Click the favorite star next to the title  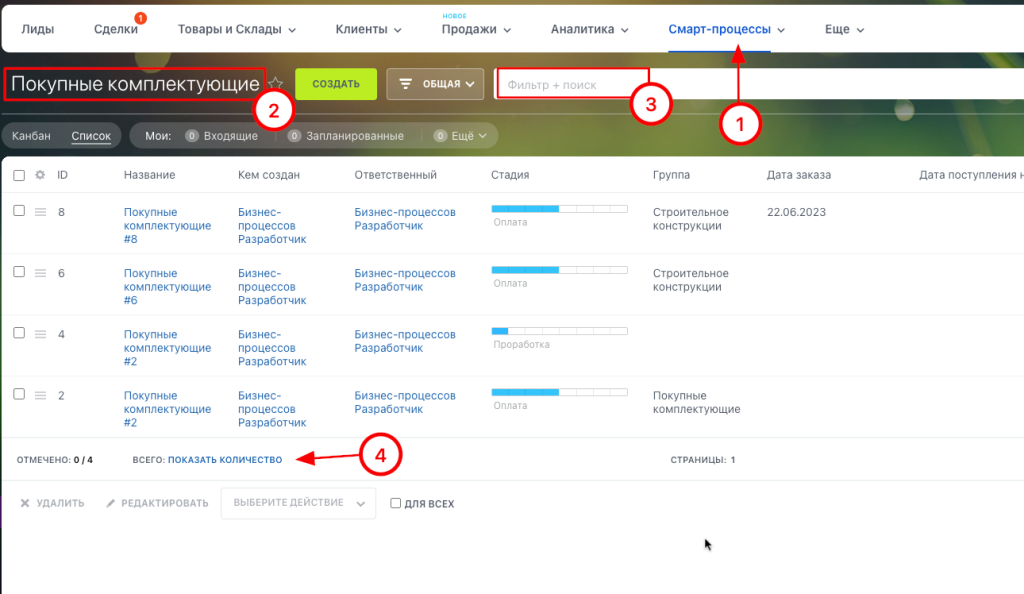(x=276, y=84)
